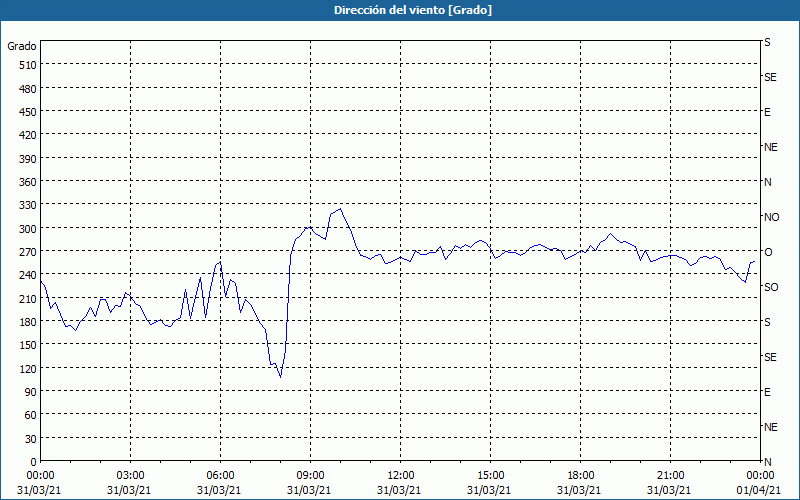Click the 01/04/21 date label on x-axis
Viewport: 800px width, 500px height.
760,490
